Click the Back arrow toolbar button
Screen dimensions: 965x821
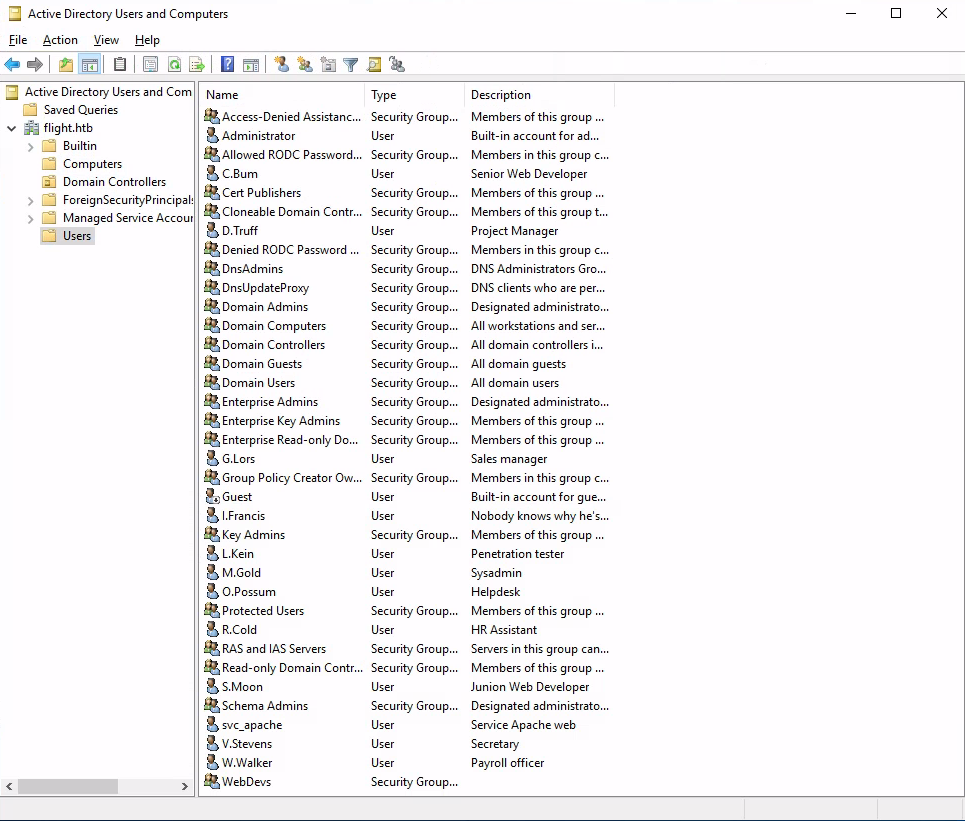click(12, 65)
